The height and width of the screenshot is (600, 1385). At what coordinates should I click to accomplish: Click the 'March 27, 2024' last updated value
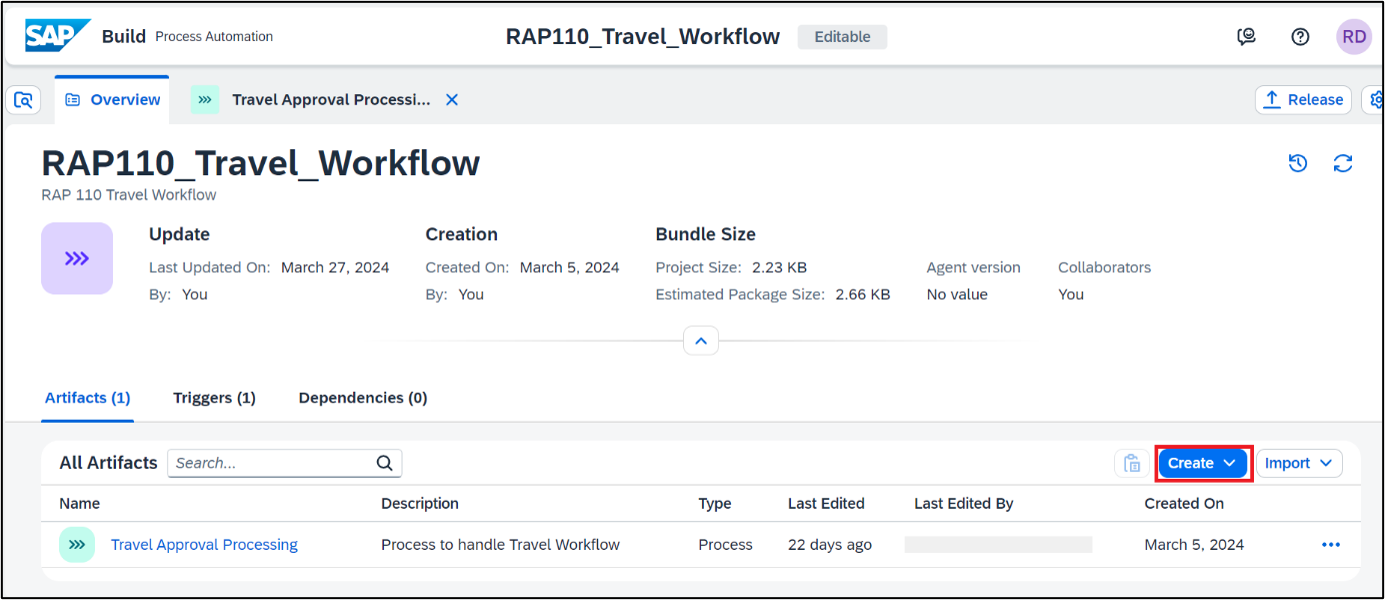(335, 268)
